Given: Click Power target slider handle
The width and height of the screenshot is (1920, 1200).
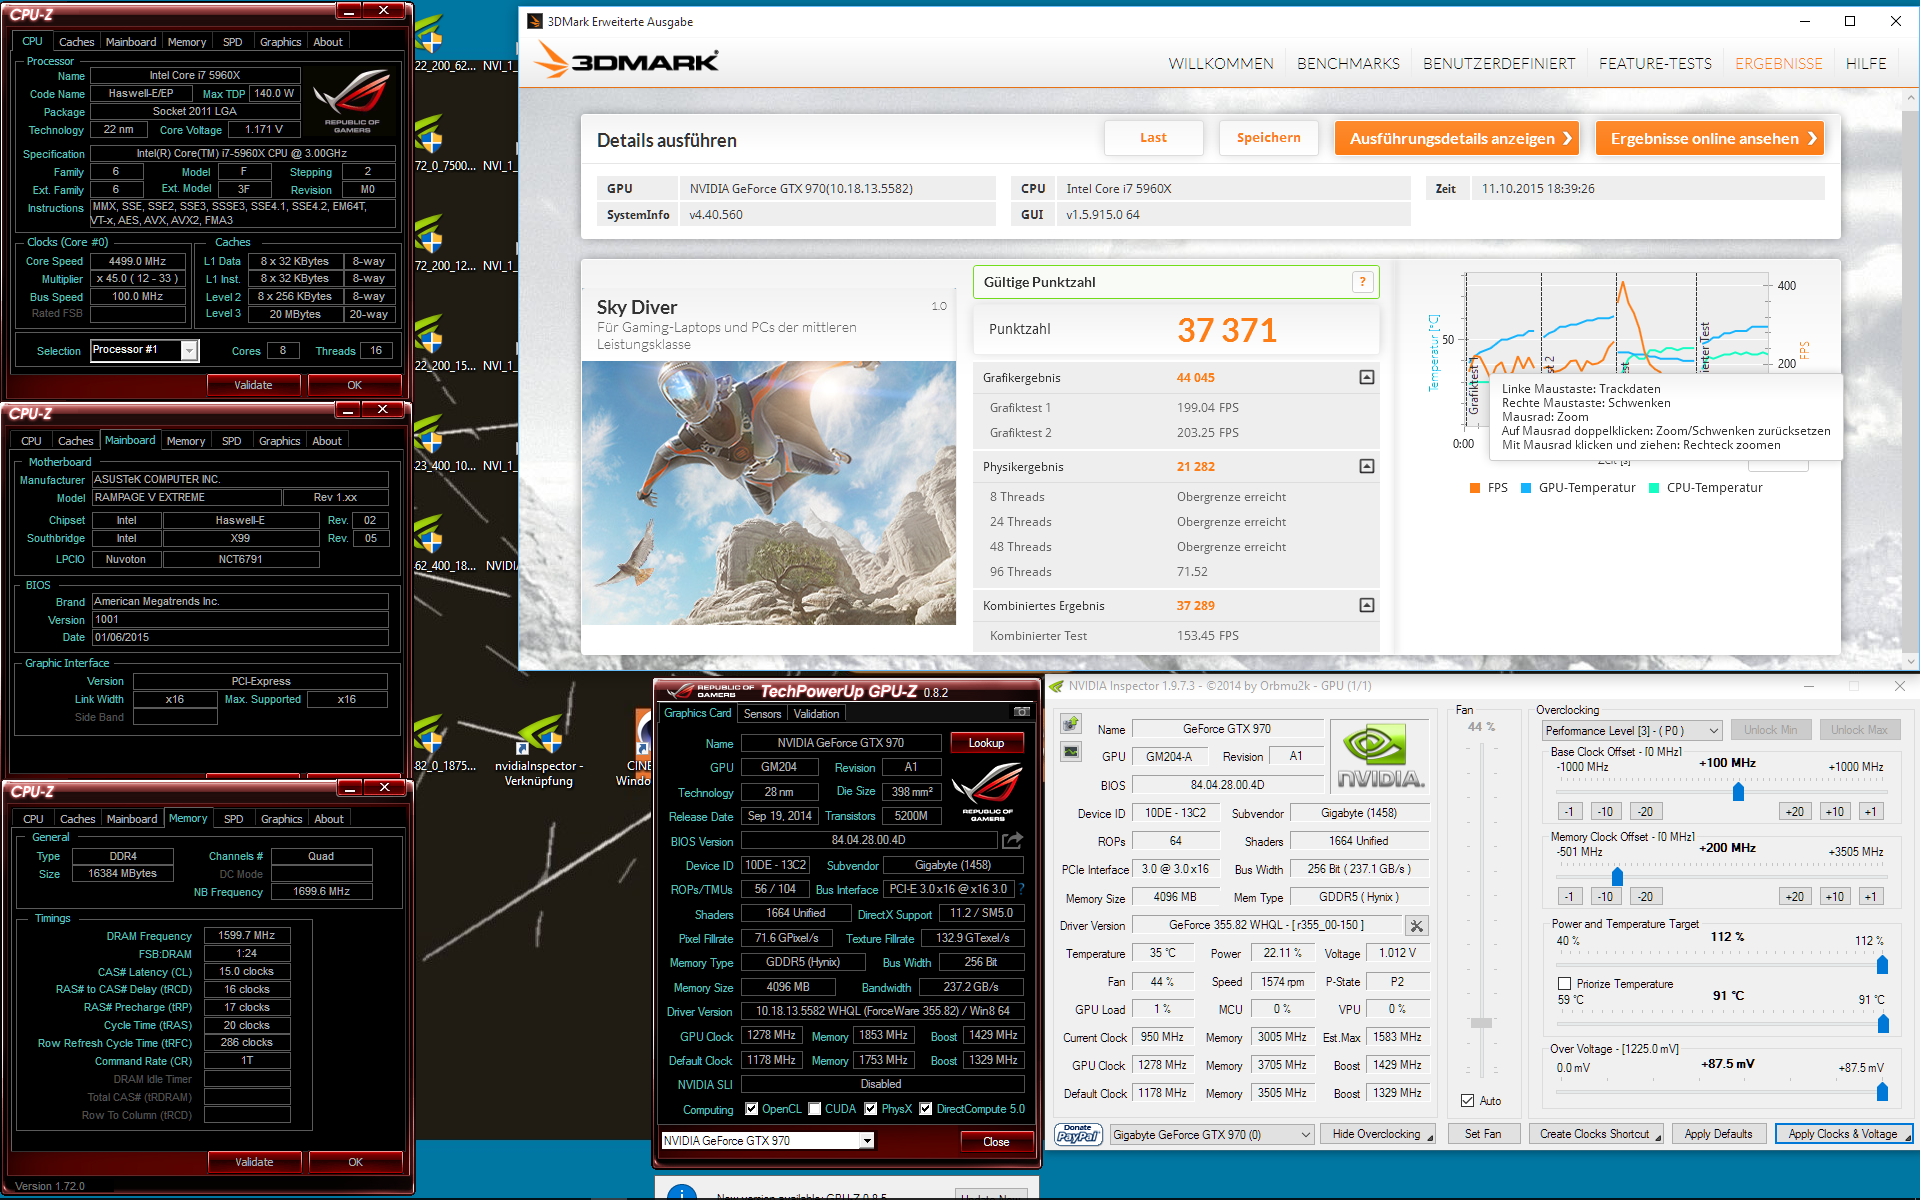Looking at the screenshot, I should click(1882, 964).
